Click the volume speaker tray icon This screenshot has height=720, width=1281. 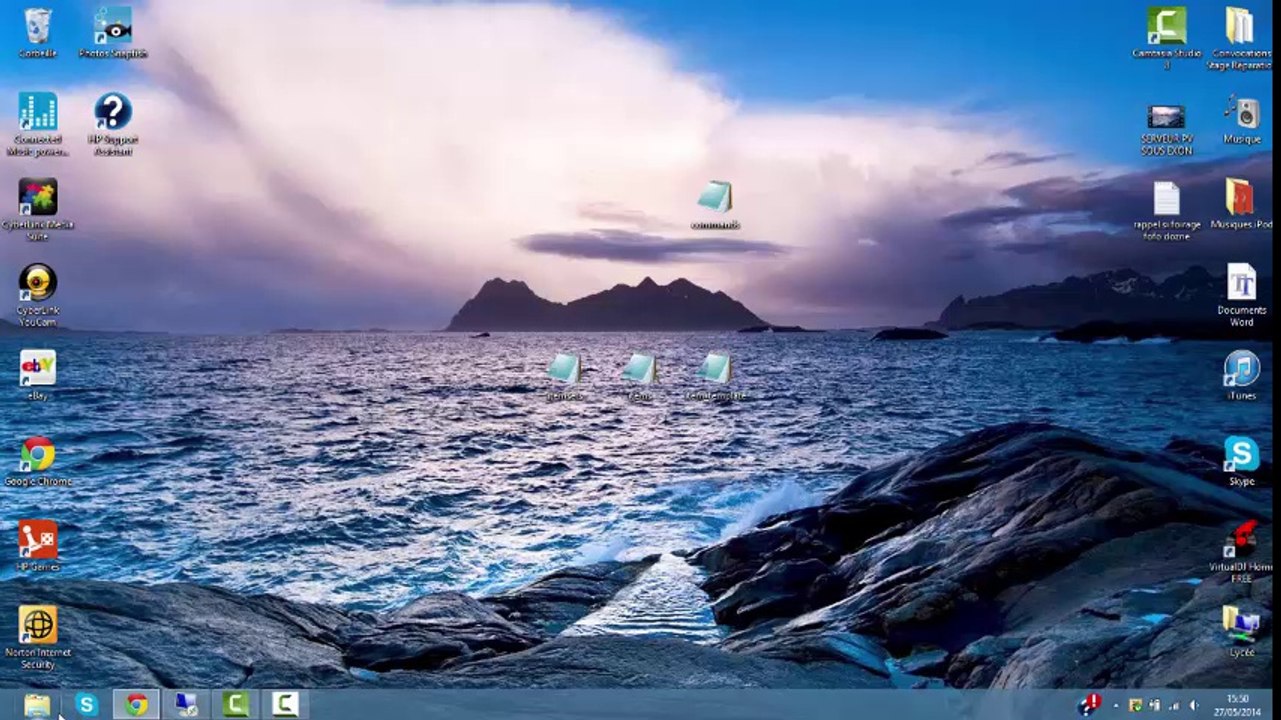(1193, 705)
